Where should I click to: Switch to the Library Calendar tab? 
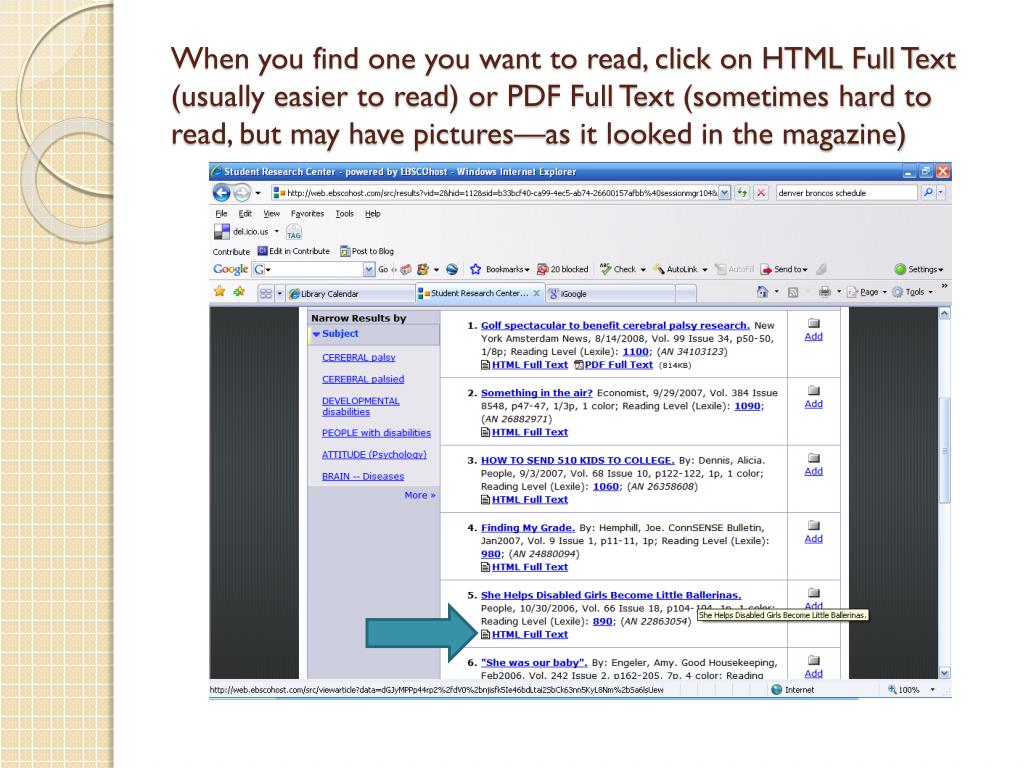click(349, 294)
